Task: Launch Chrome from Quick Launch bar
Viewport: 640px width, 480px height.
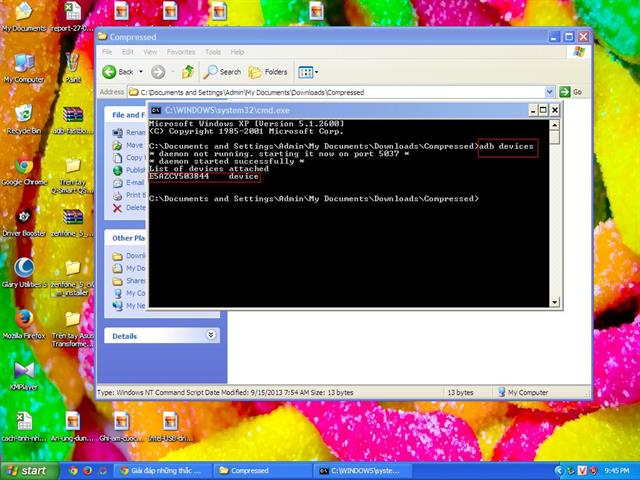Action: pyautogui.click(x=73, y=471)
